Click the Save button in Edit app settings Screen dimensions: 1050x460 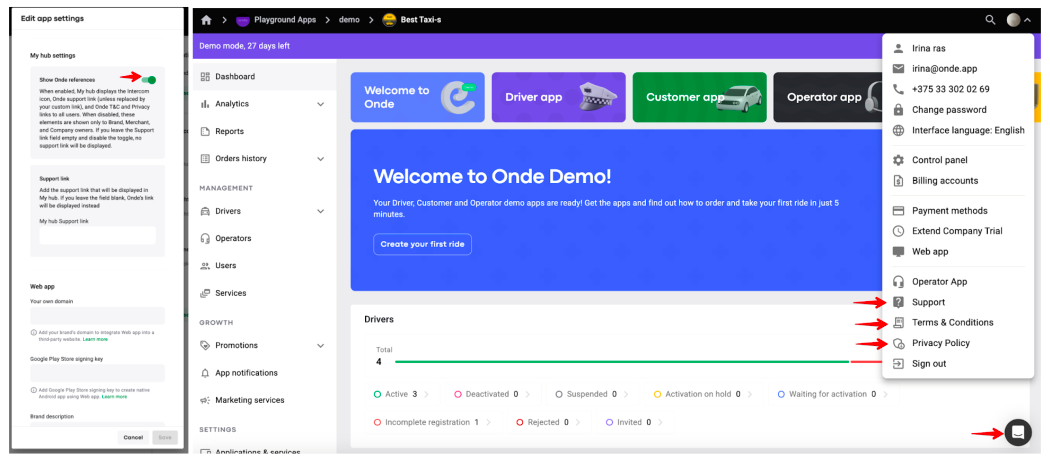click(165, 437)
